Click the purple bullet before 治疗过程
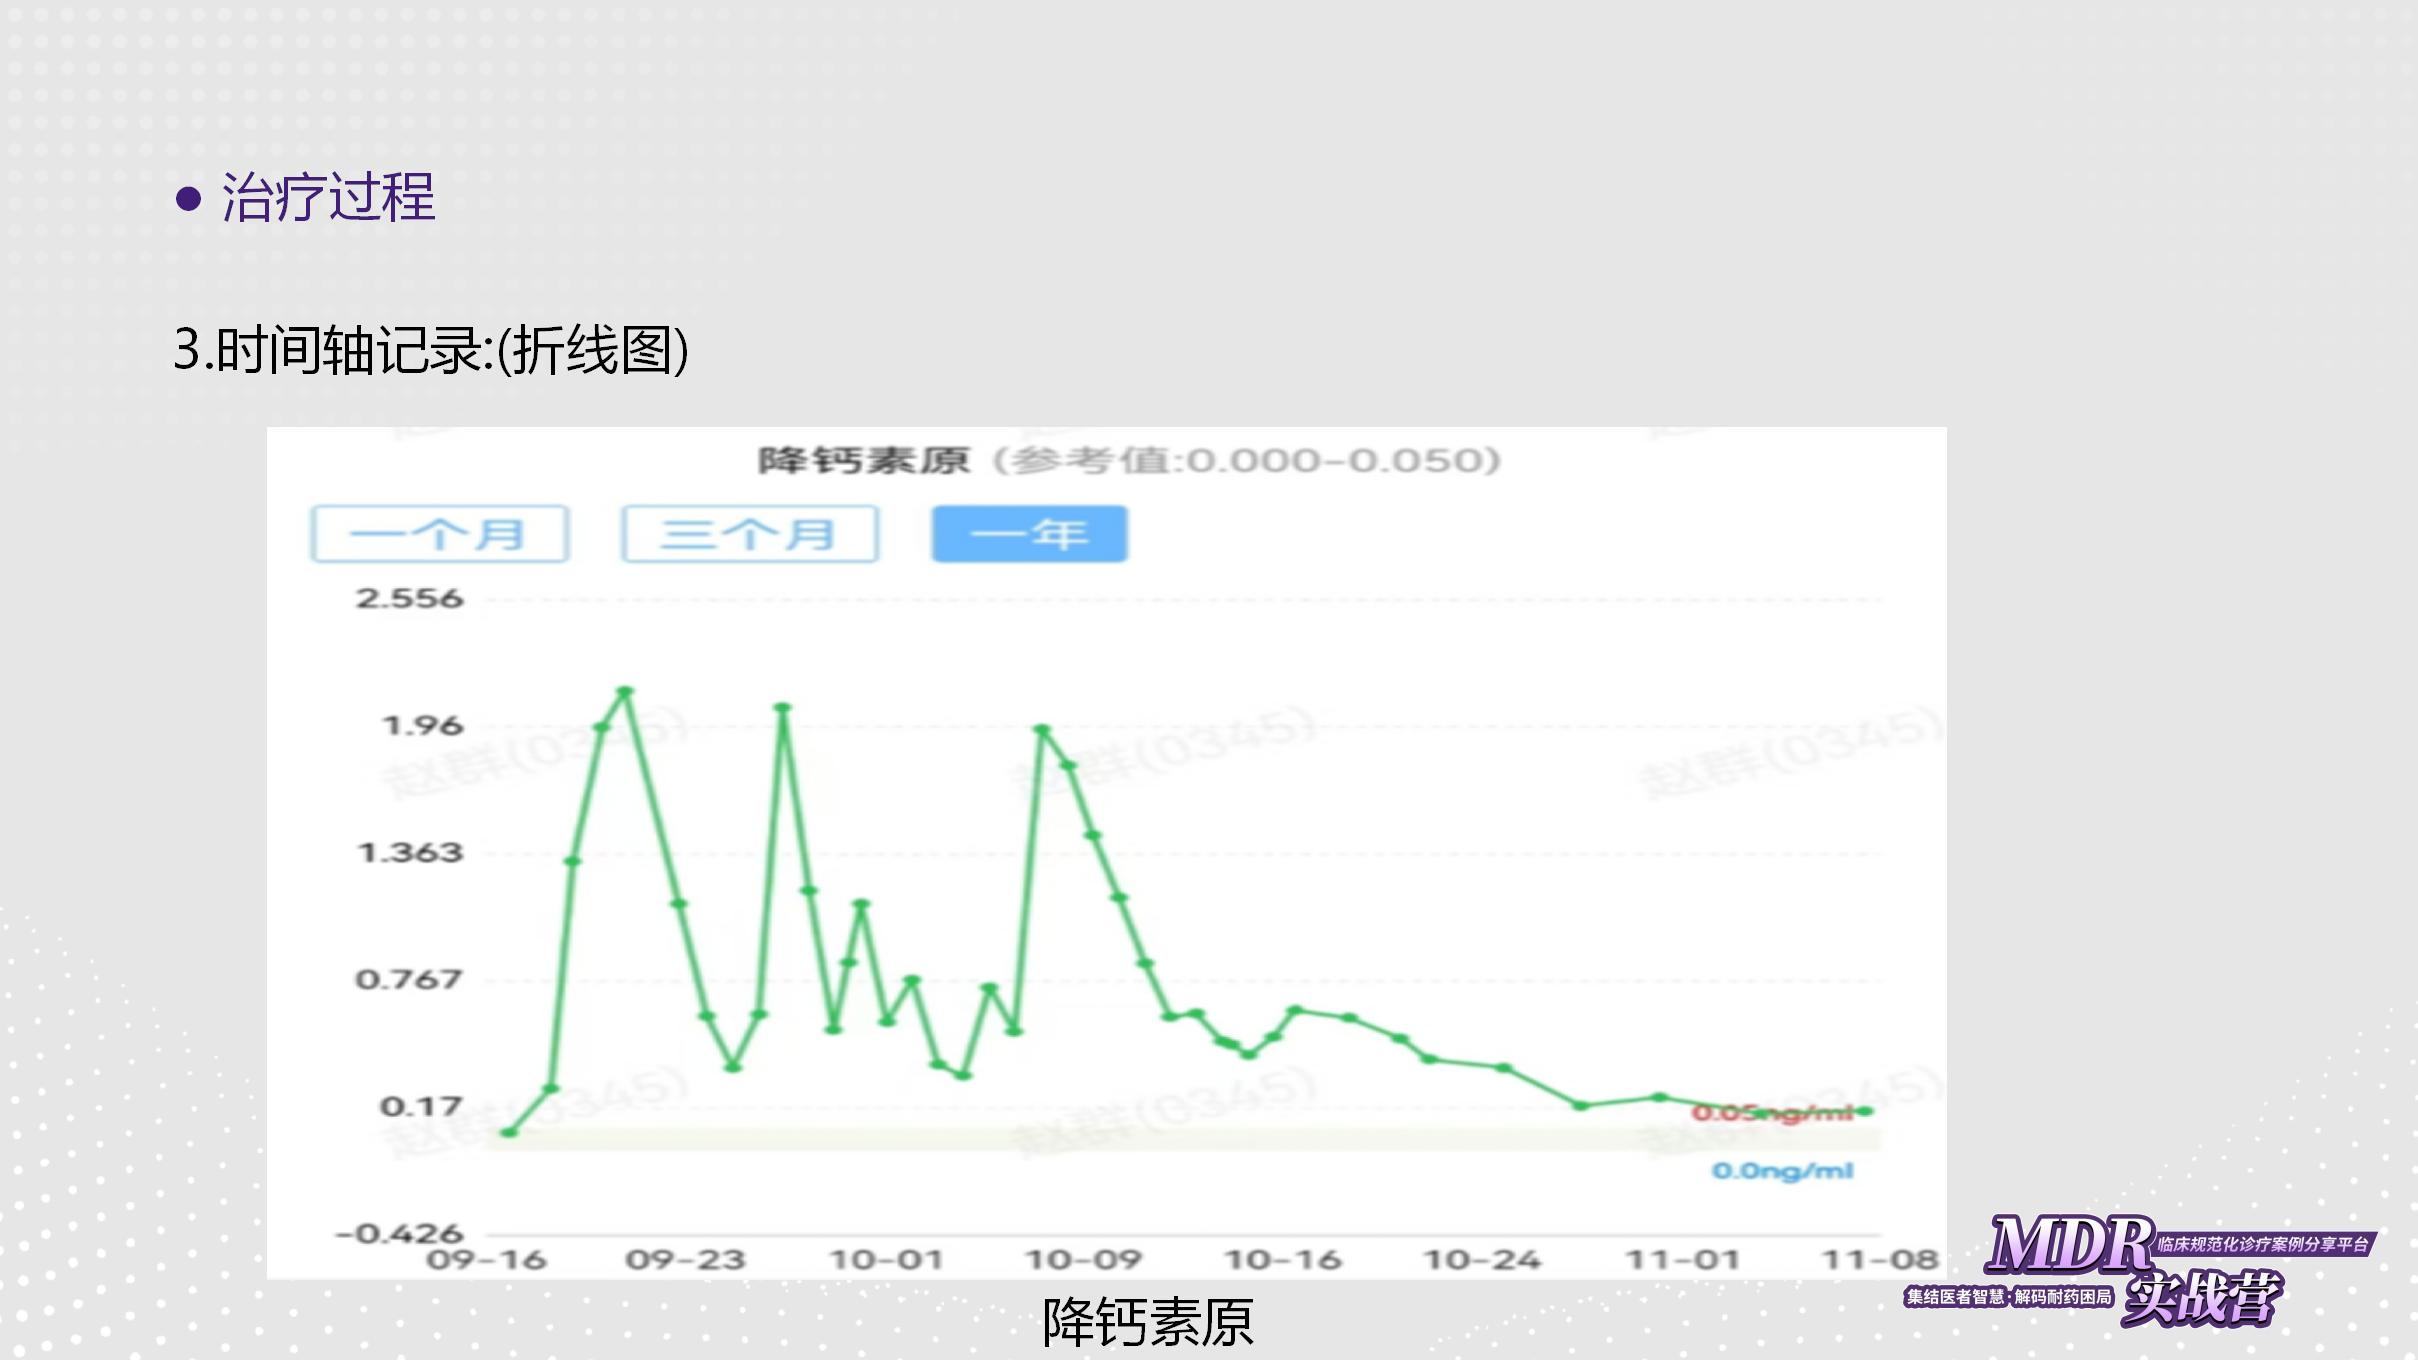Viewport: 2418px width, 1360px height. [188, 198]
